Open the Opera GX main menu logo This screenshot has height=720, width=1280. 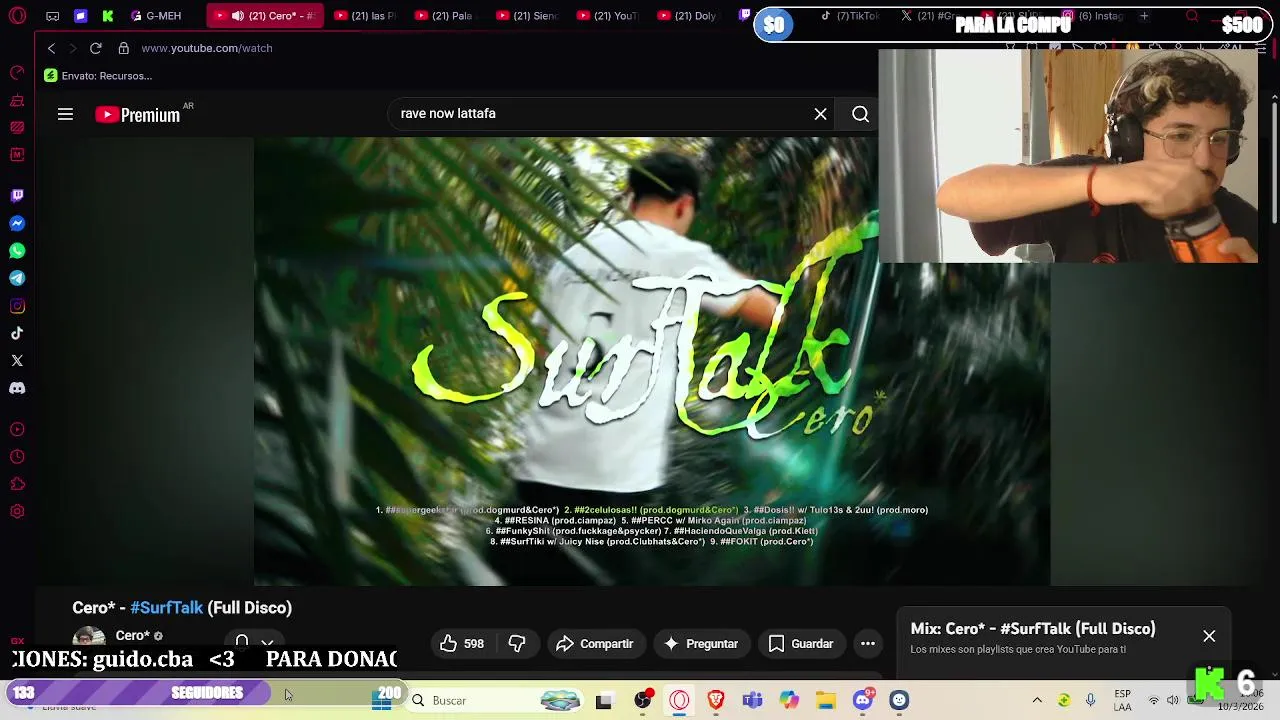17,16
